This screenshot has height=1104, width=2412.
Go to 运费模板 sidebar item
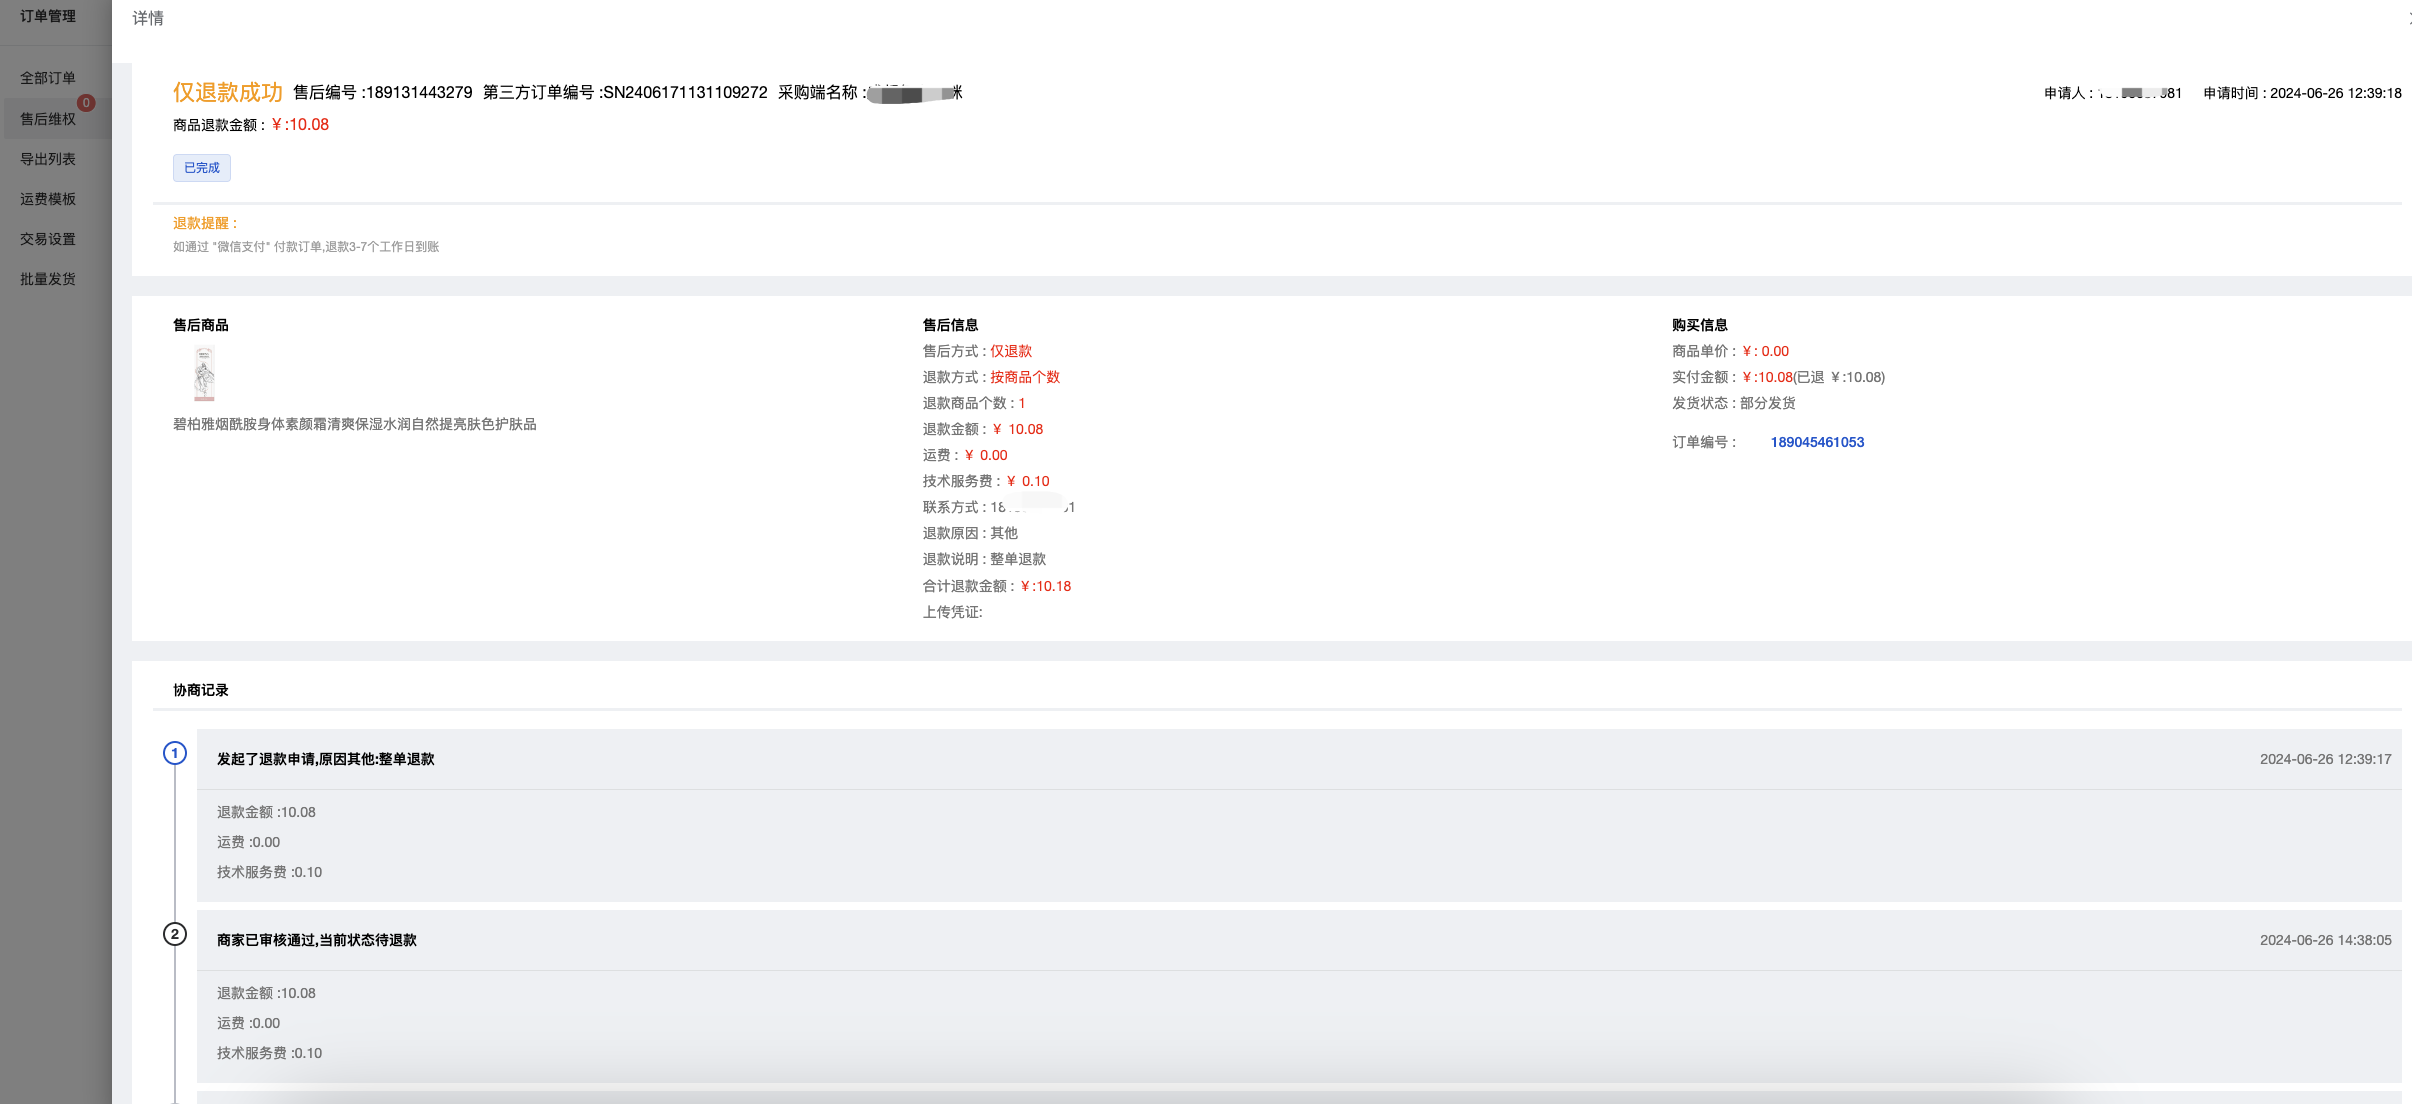(x=48, y=199)
